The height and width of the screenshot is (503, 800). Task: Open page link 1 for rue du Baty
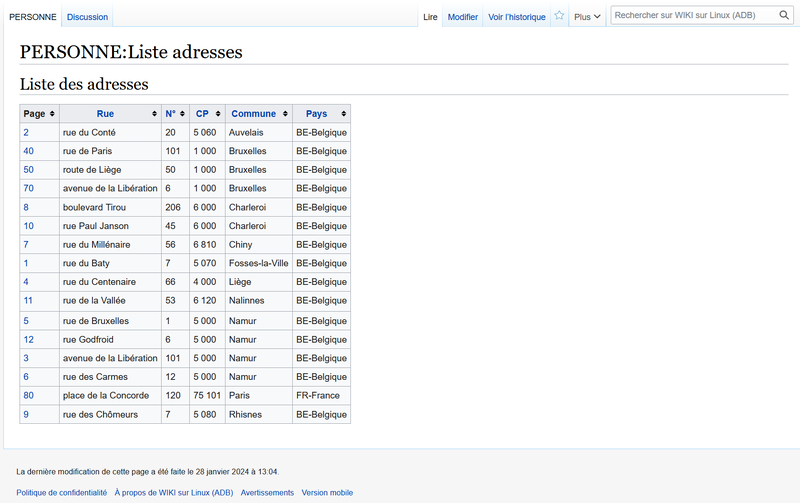(x=26, y=263)
